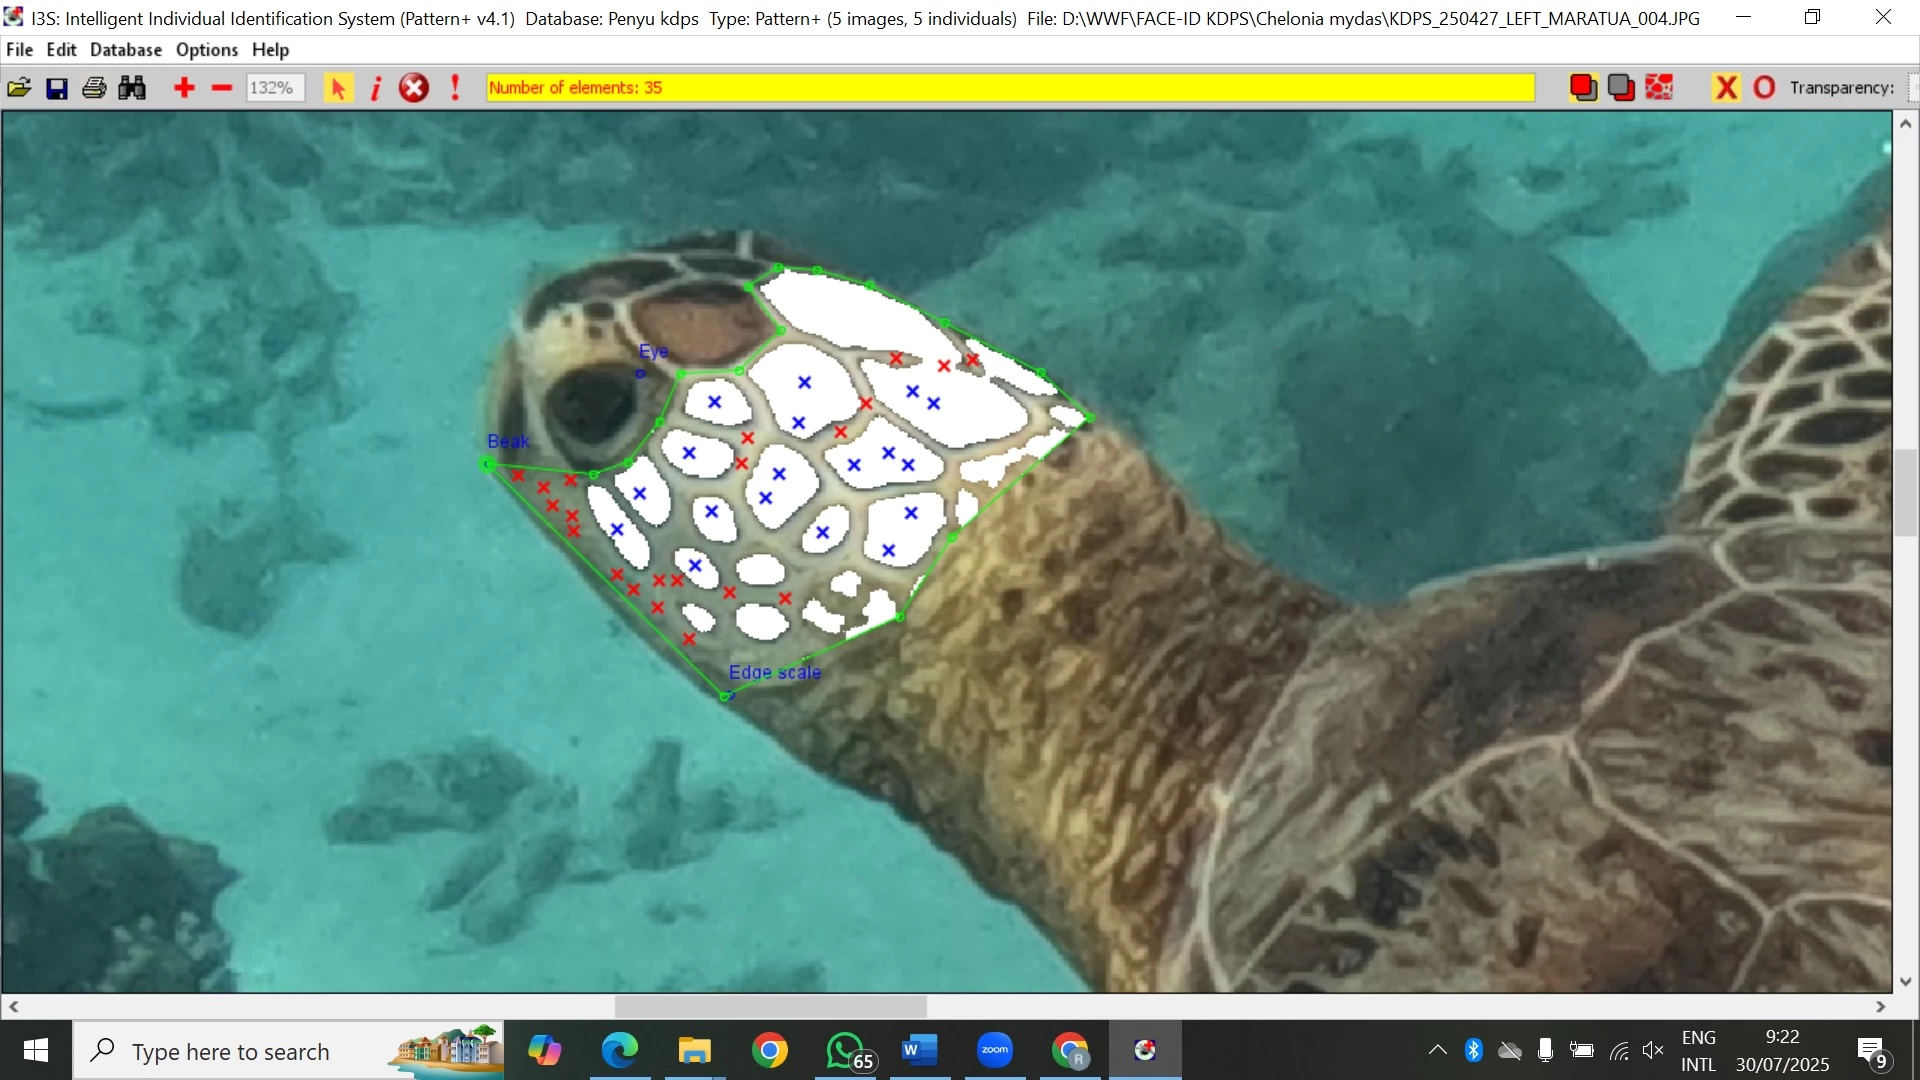Toggle the red-over-gray foreground layer button
Image resolution: width=1920 pixels, height=1080 pixels.
tap(1583, 88)
